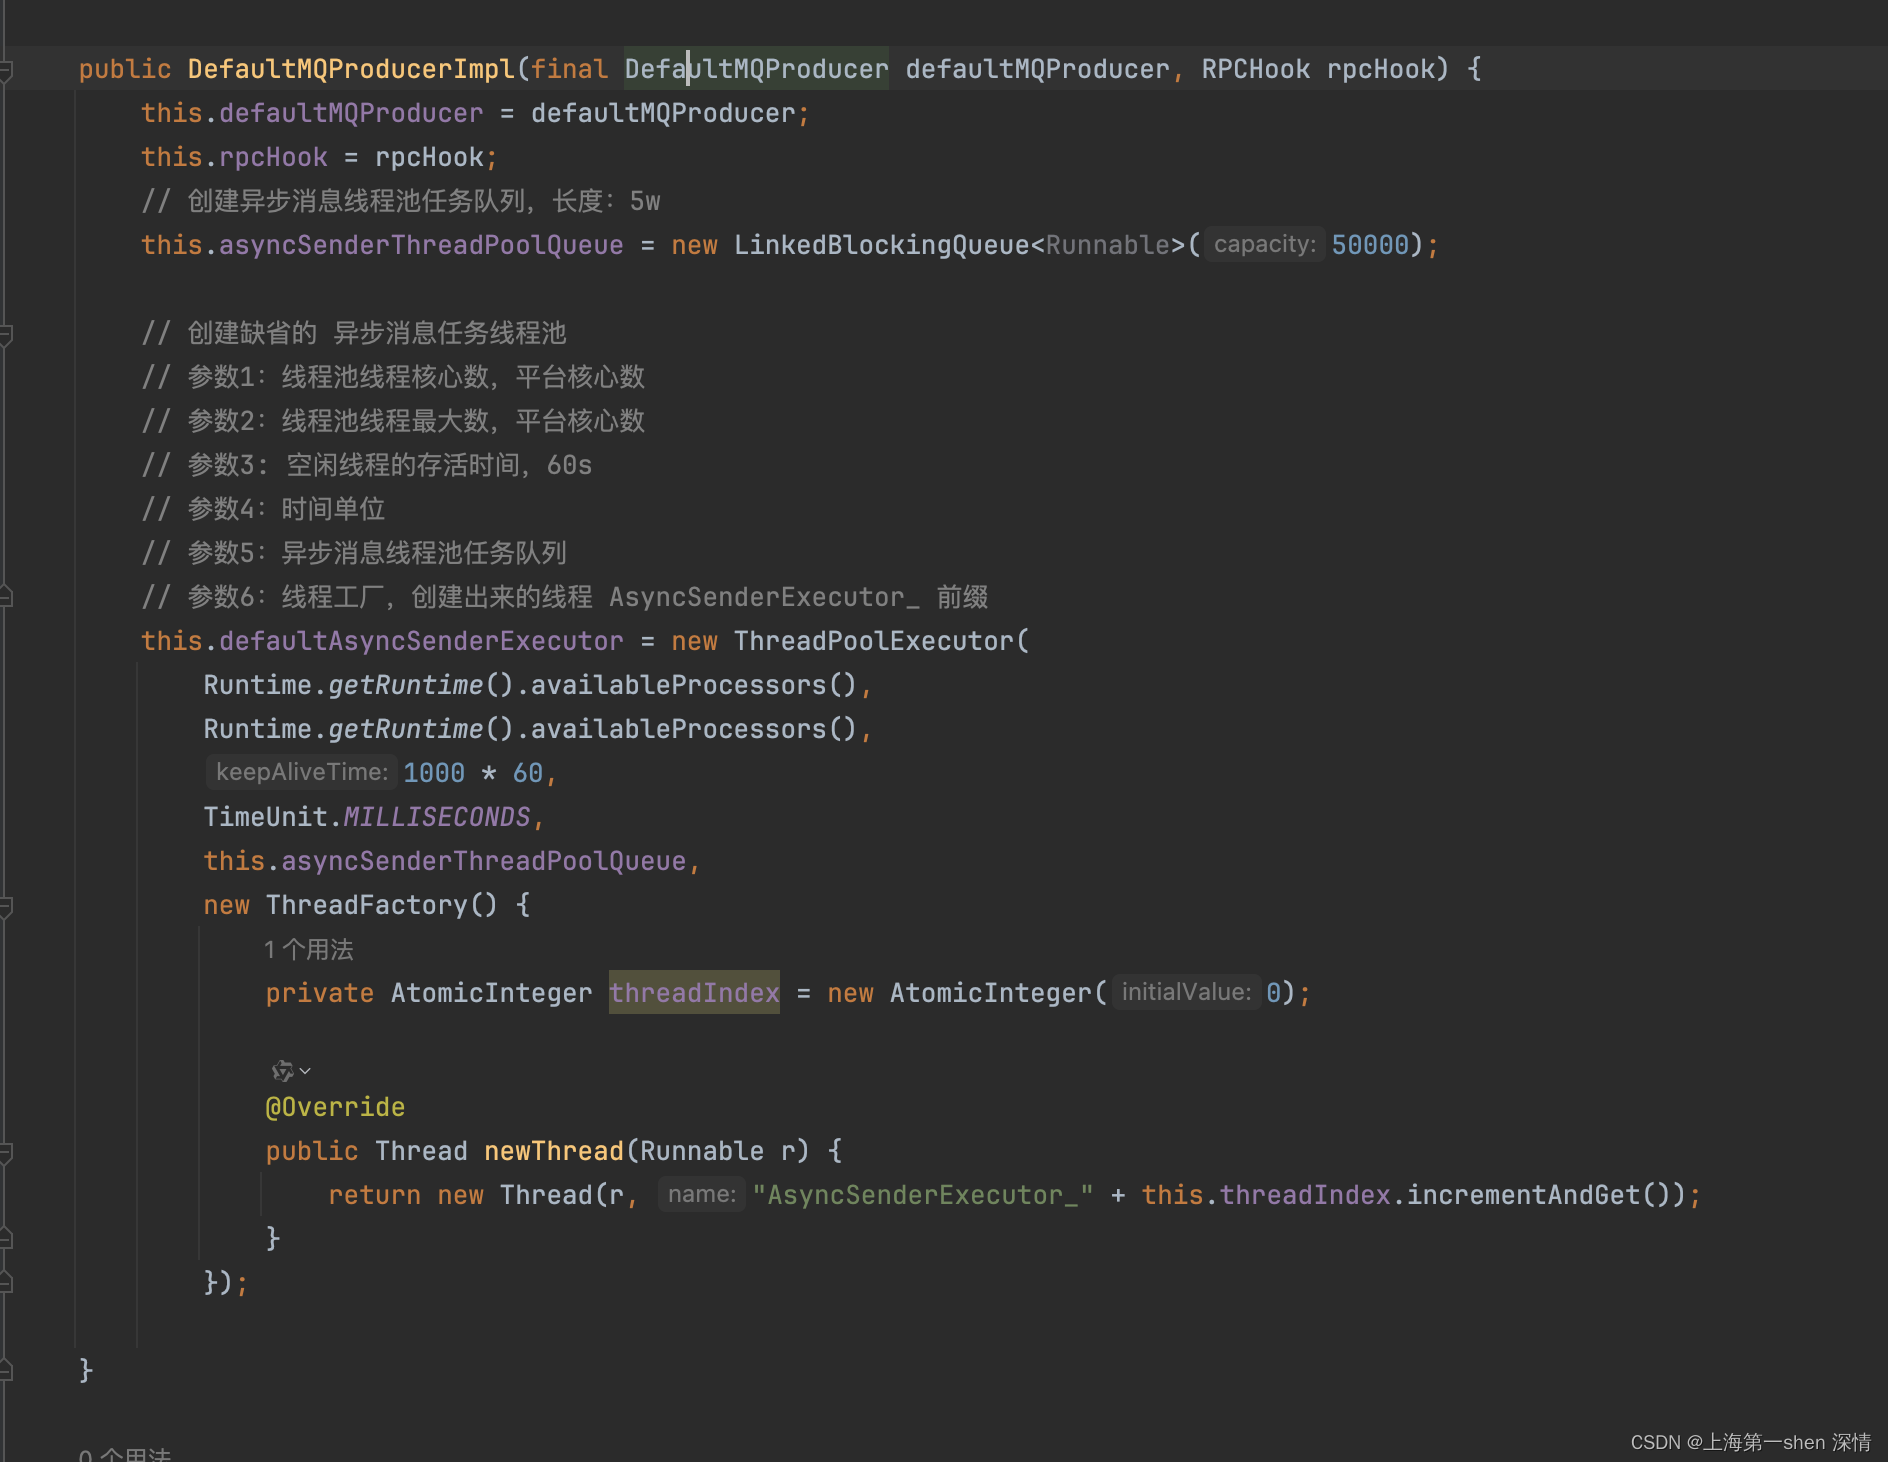
Task: Click the 'keepAliveTime:' parameter hint
Action: point(302,772)
